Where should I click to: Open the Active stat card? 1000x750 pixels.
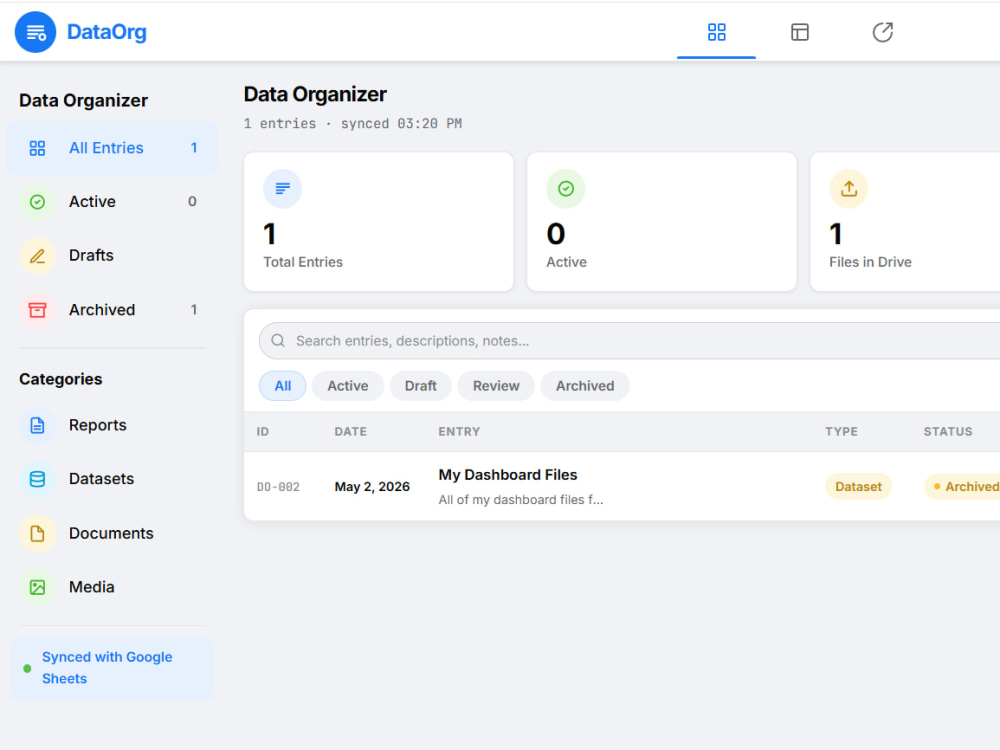(x=662, y=222)
